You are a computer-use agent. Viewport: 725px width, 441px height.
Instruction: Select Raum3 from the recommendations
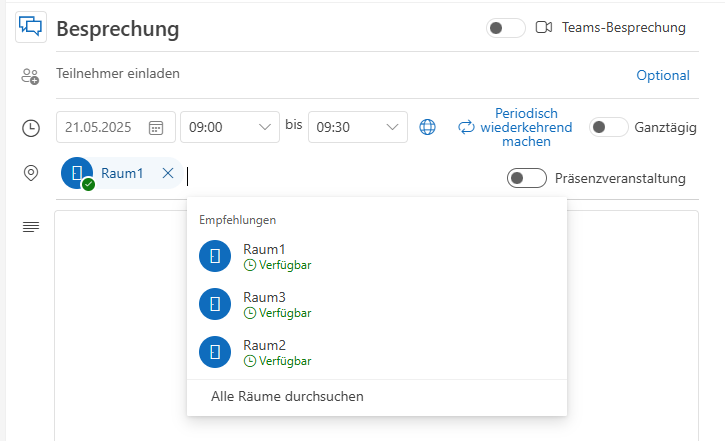point(264,304)
